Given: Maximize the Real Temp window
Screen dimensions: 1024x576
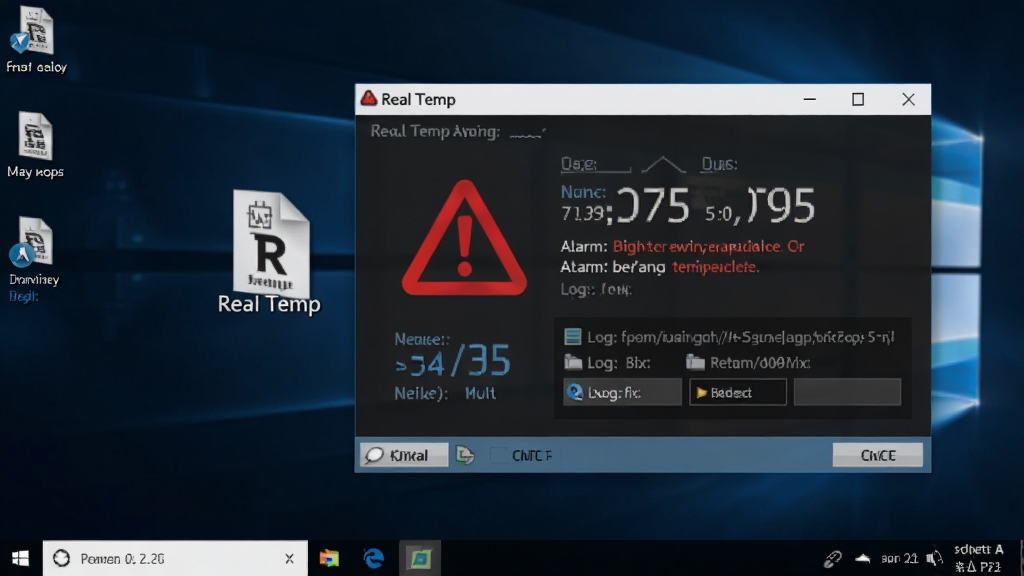Looking at the screenshot, I should (858, 99).
